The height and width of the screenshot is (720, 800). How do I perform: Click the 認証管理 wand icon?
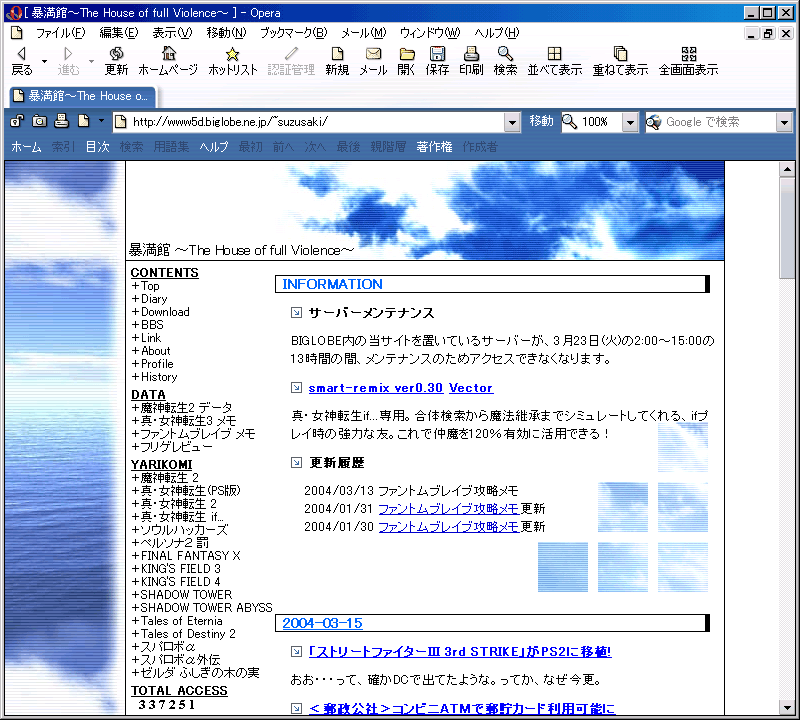(291, 54)
